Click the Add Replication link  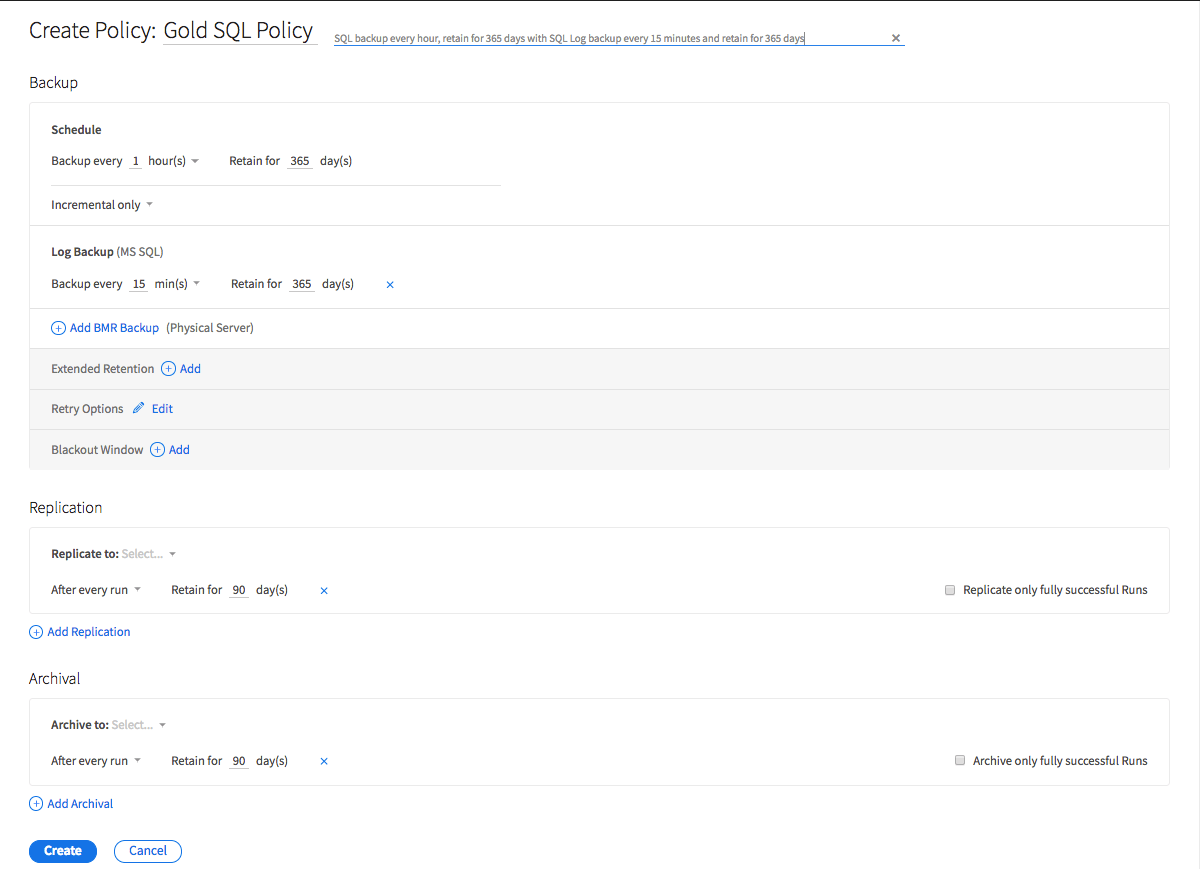click(88, 632)
